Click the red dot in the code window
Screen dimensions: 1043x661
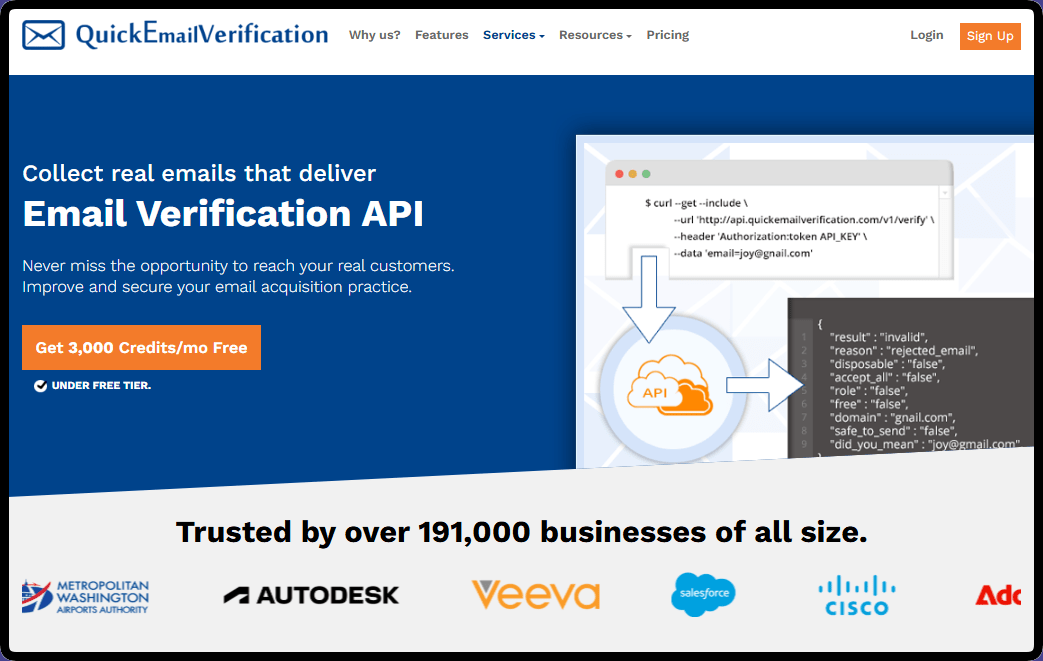click(619, 174)
